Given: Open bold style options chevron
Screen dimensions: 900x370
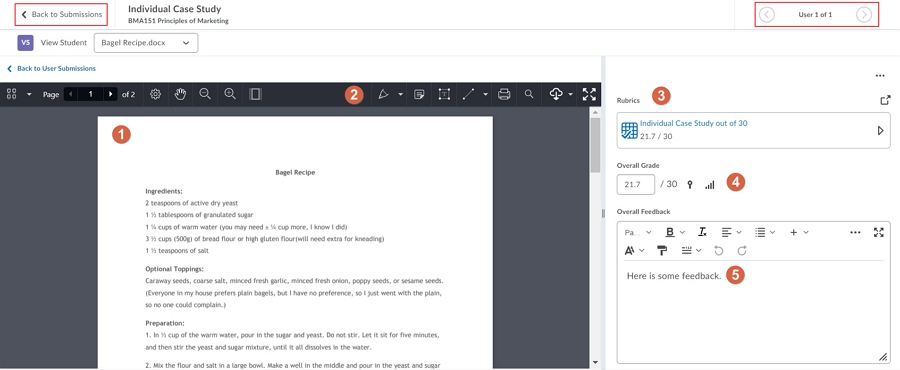Looking at the screenshot, I should (x=682, y=232).
